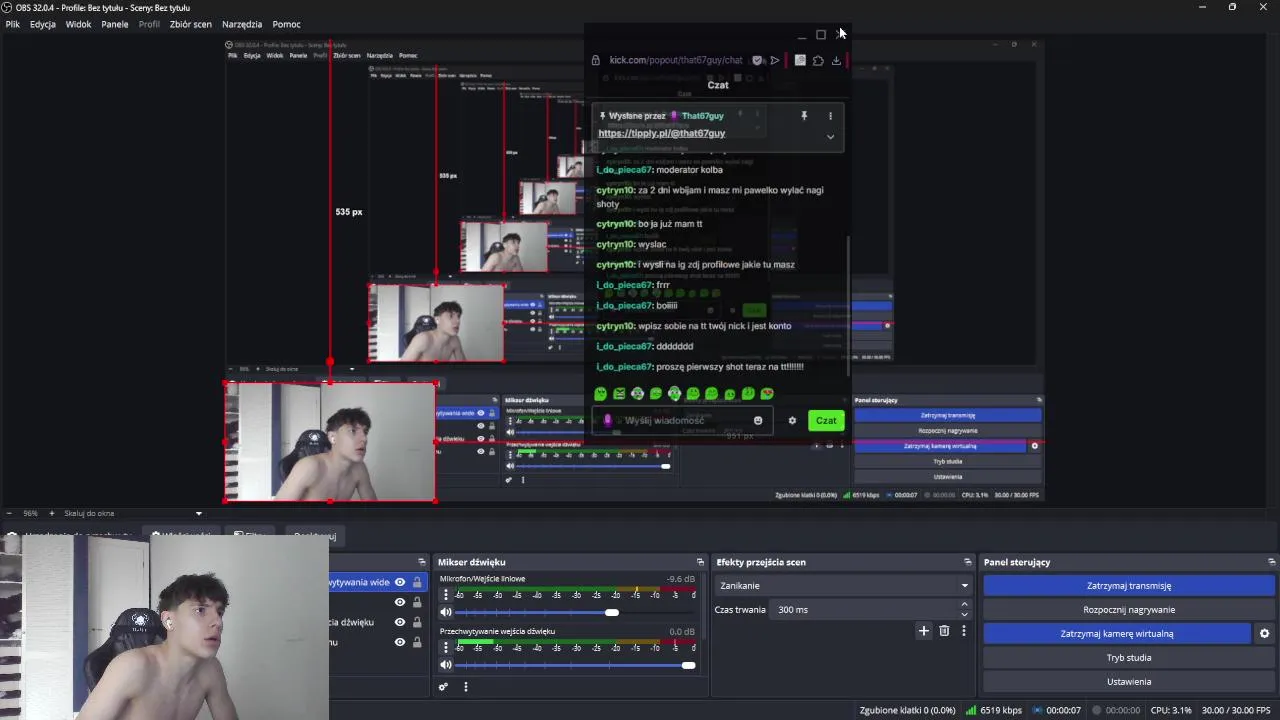1280x720 pixels.
Task: Click the extensions puzzle icon in chat browser
Action: click(x=818, y=60)
